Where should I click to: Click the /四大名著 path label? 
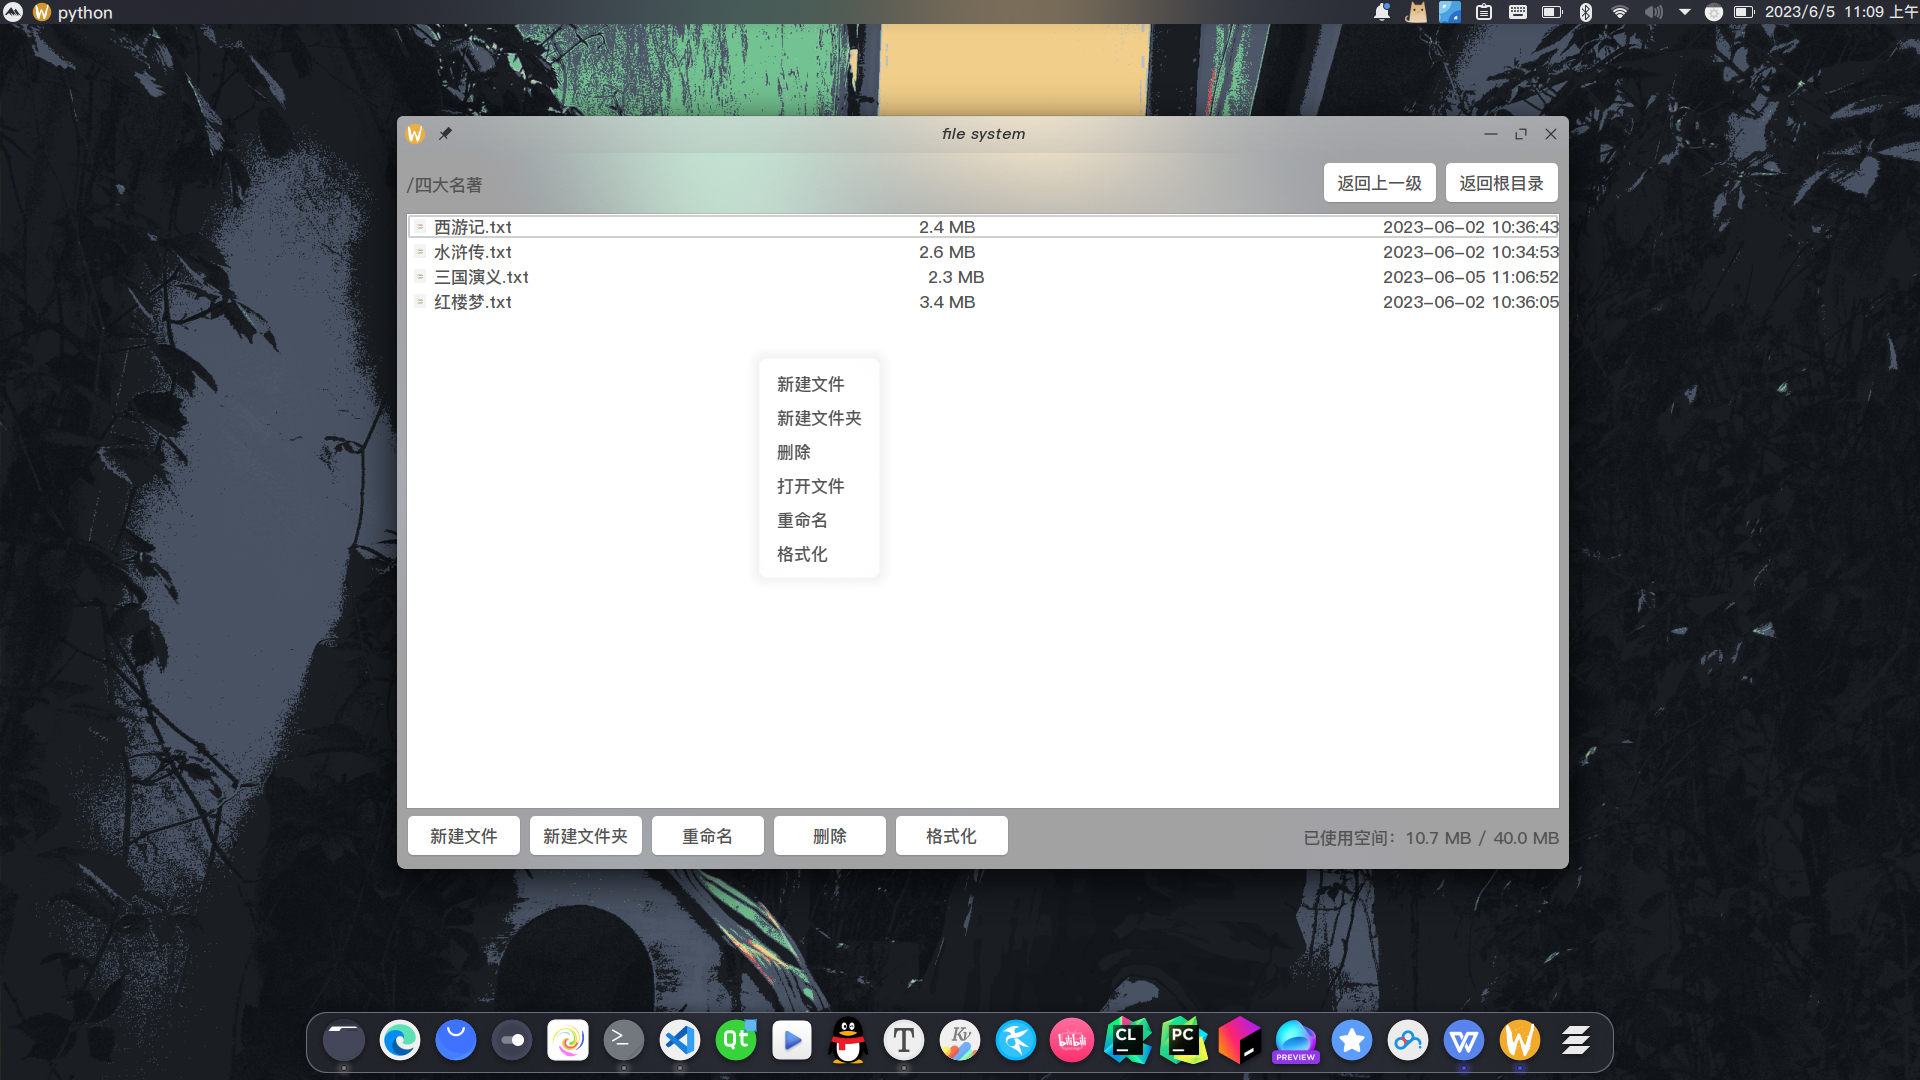tap(445, 185)
